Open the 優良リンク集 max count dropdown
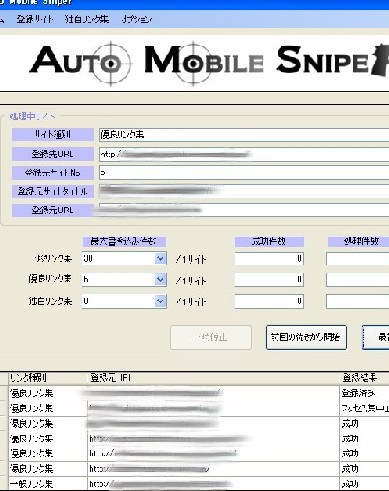The width and height of the screenshot is (389, 491). (160, 279)
